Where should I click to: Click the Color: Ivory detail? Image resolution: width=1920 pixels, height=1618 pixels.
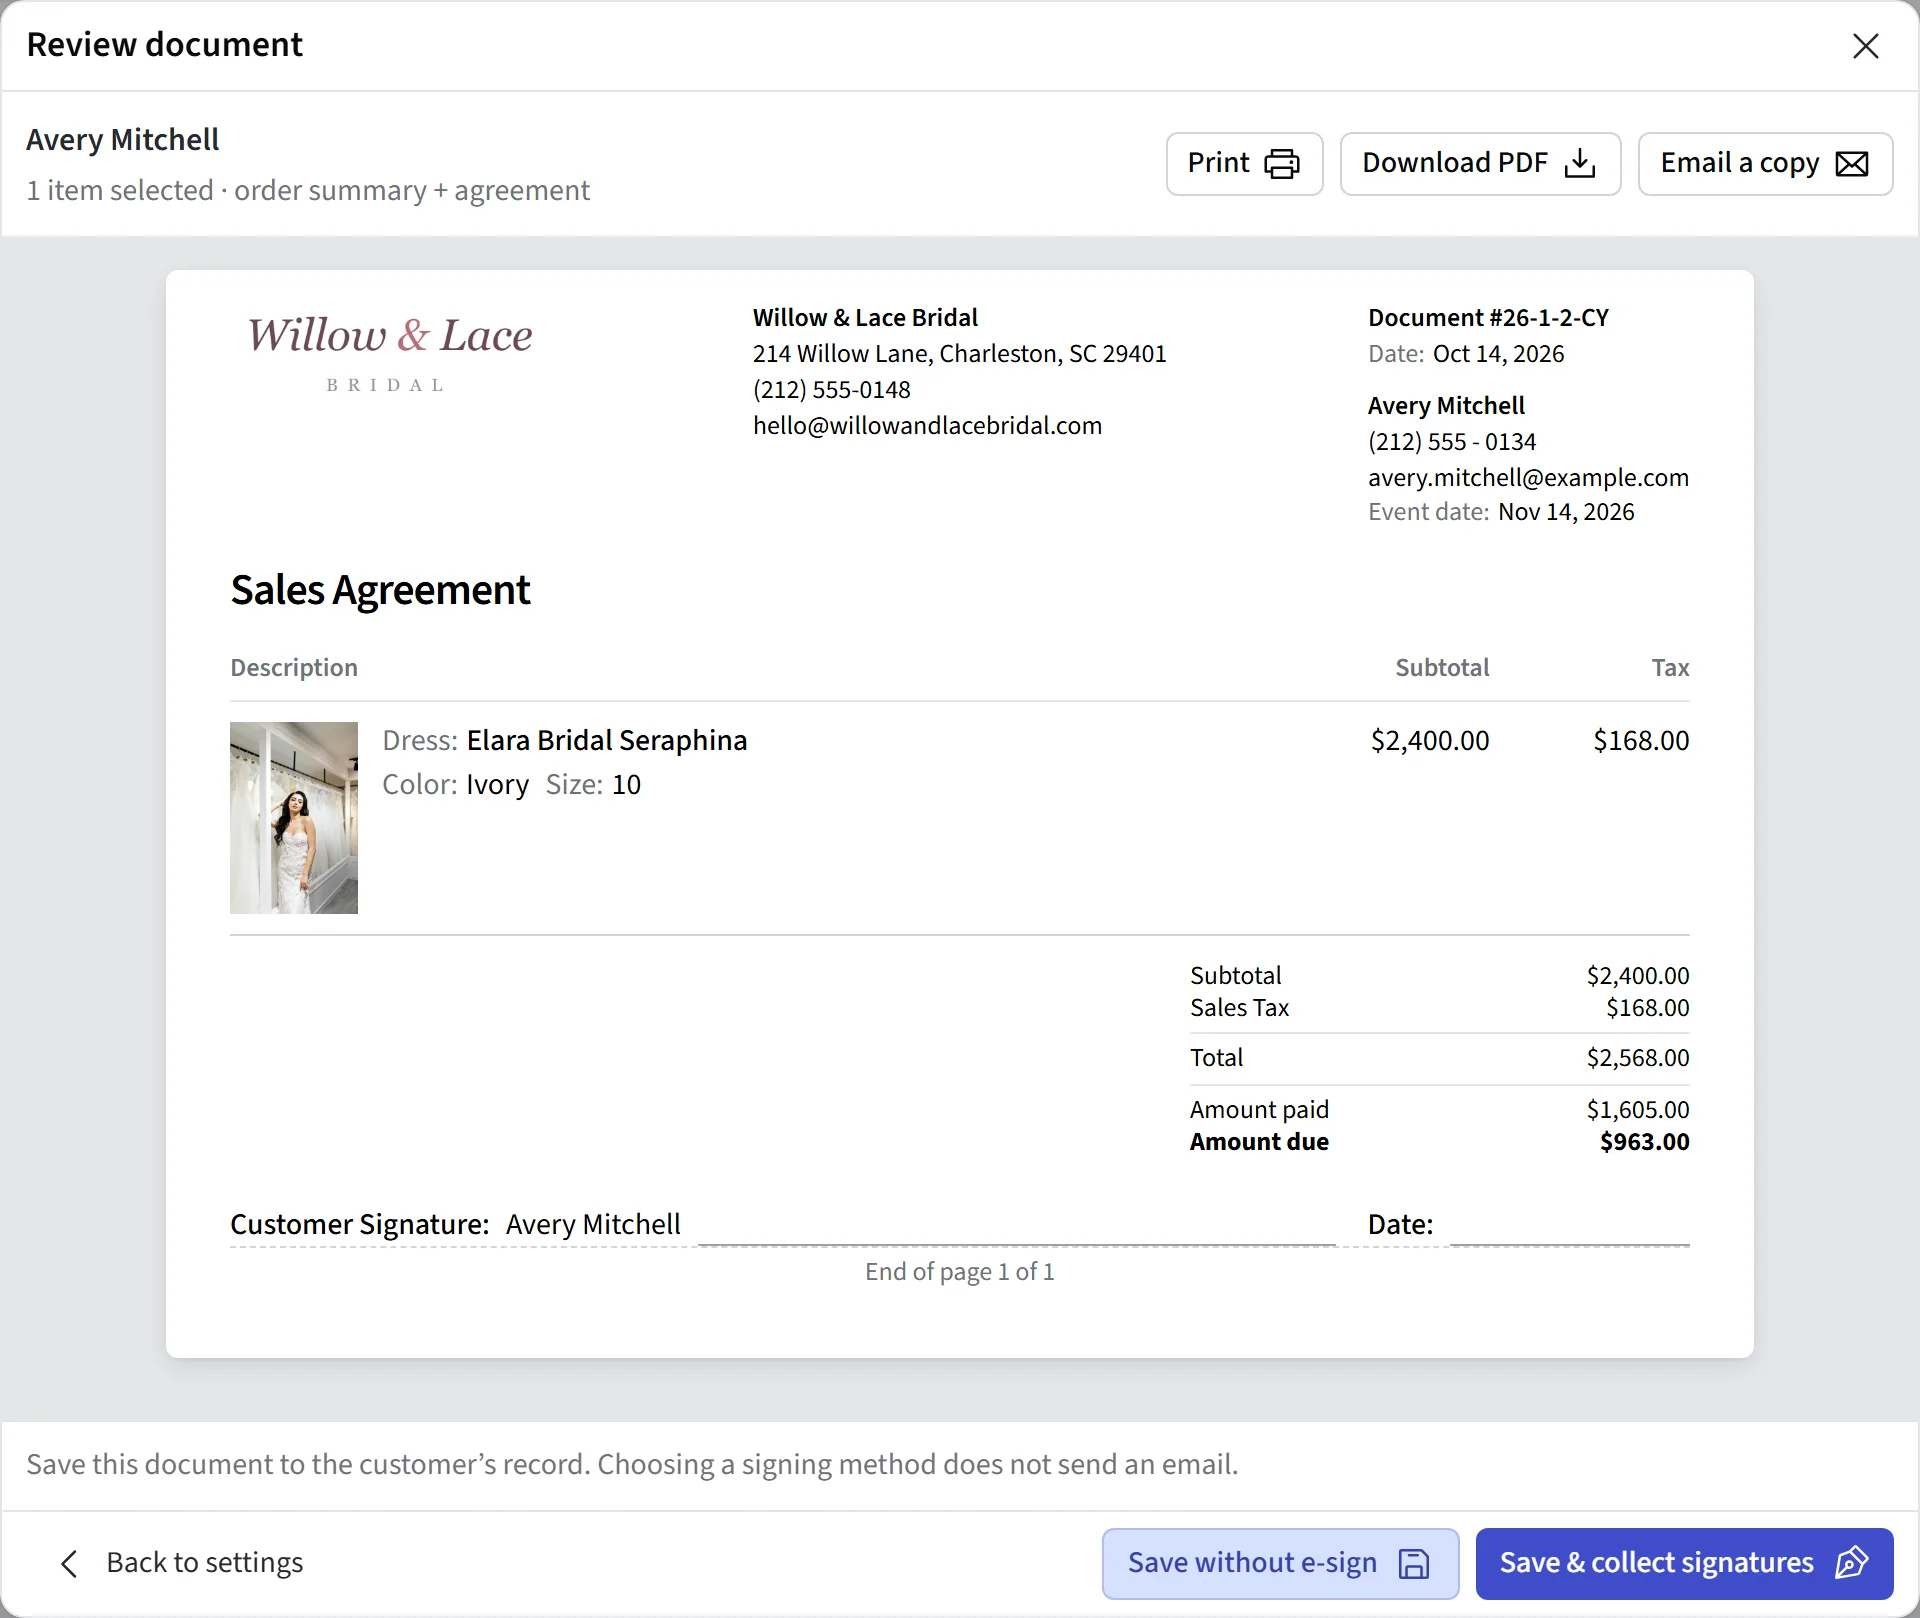point(455,784)
